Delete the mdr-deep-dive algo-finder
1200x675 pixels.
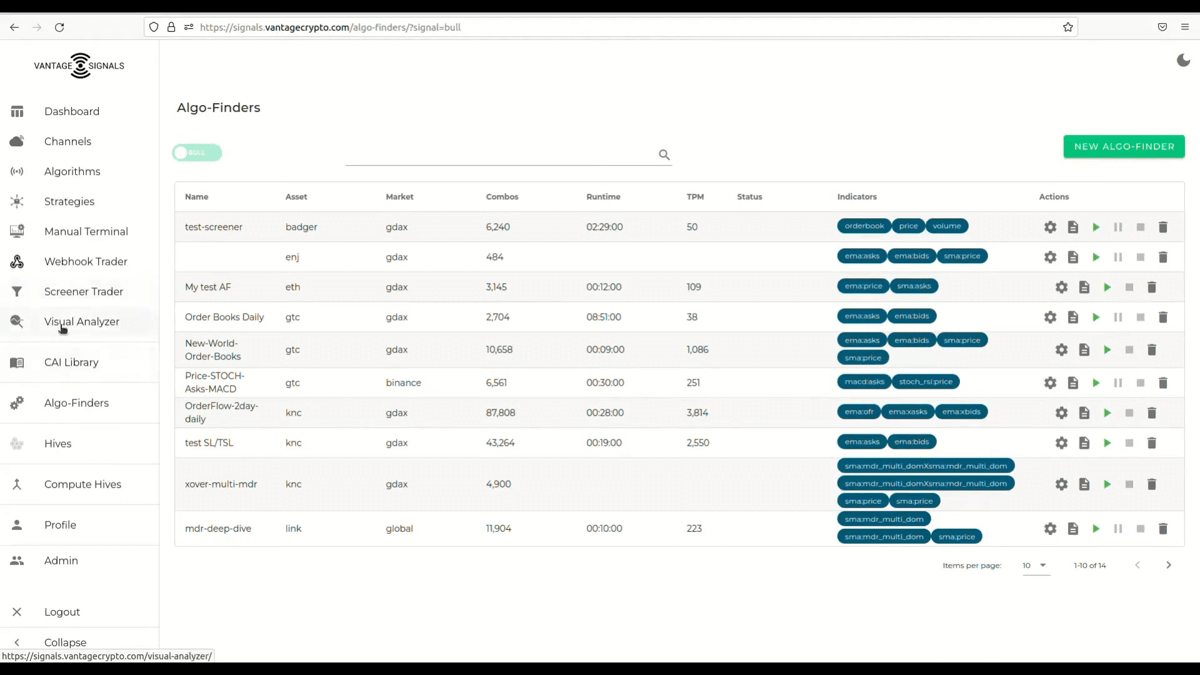pyautogui.click(x=1163, y=529)
